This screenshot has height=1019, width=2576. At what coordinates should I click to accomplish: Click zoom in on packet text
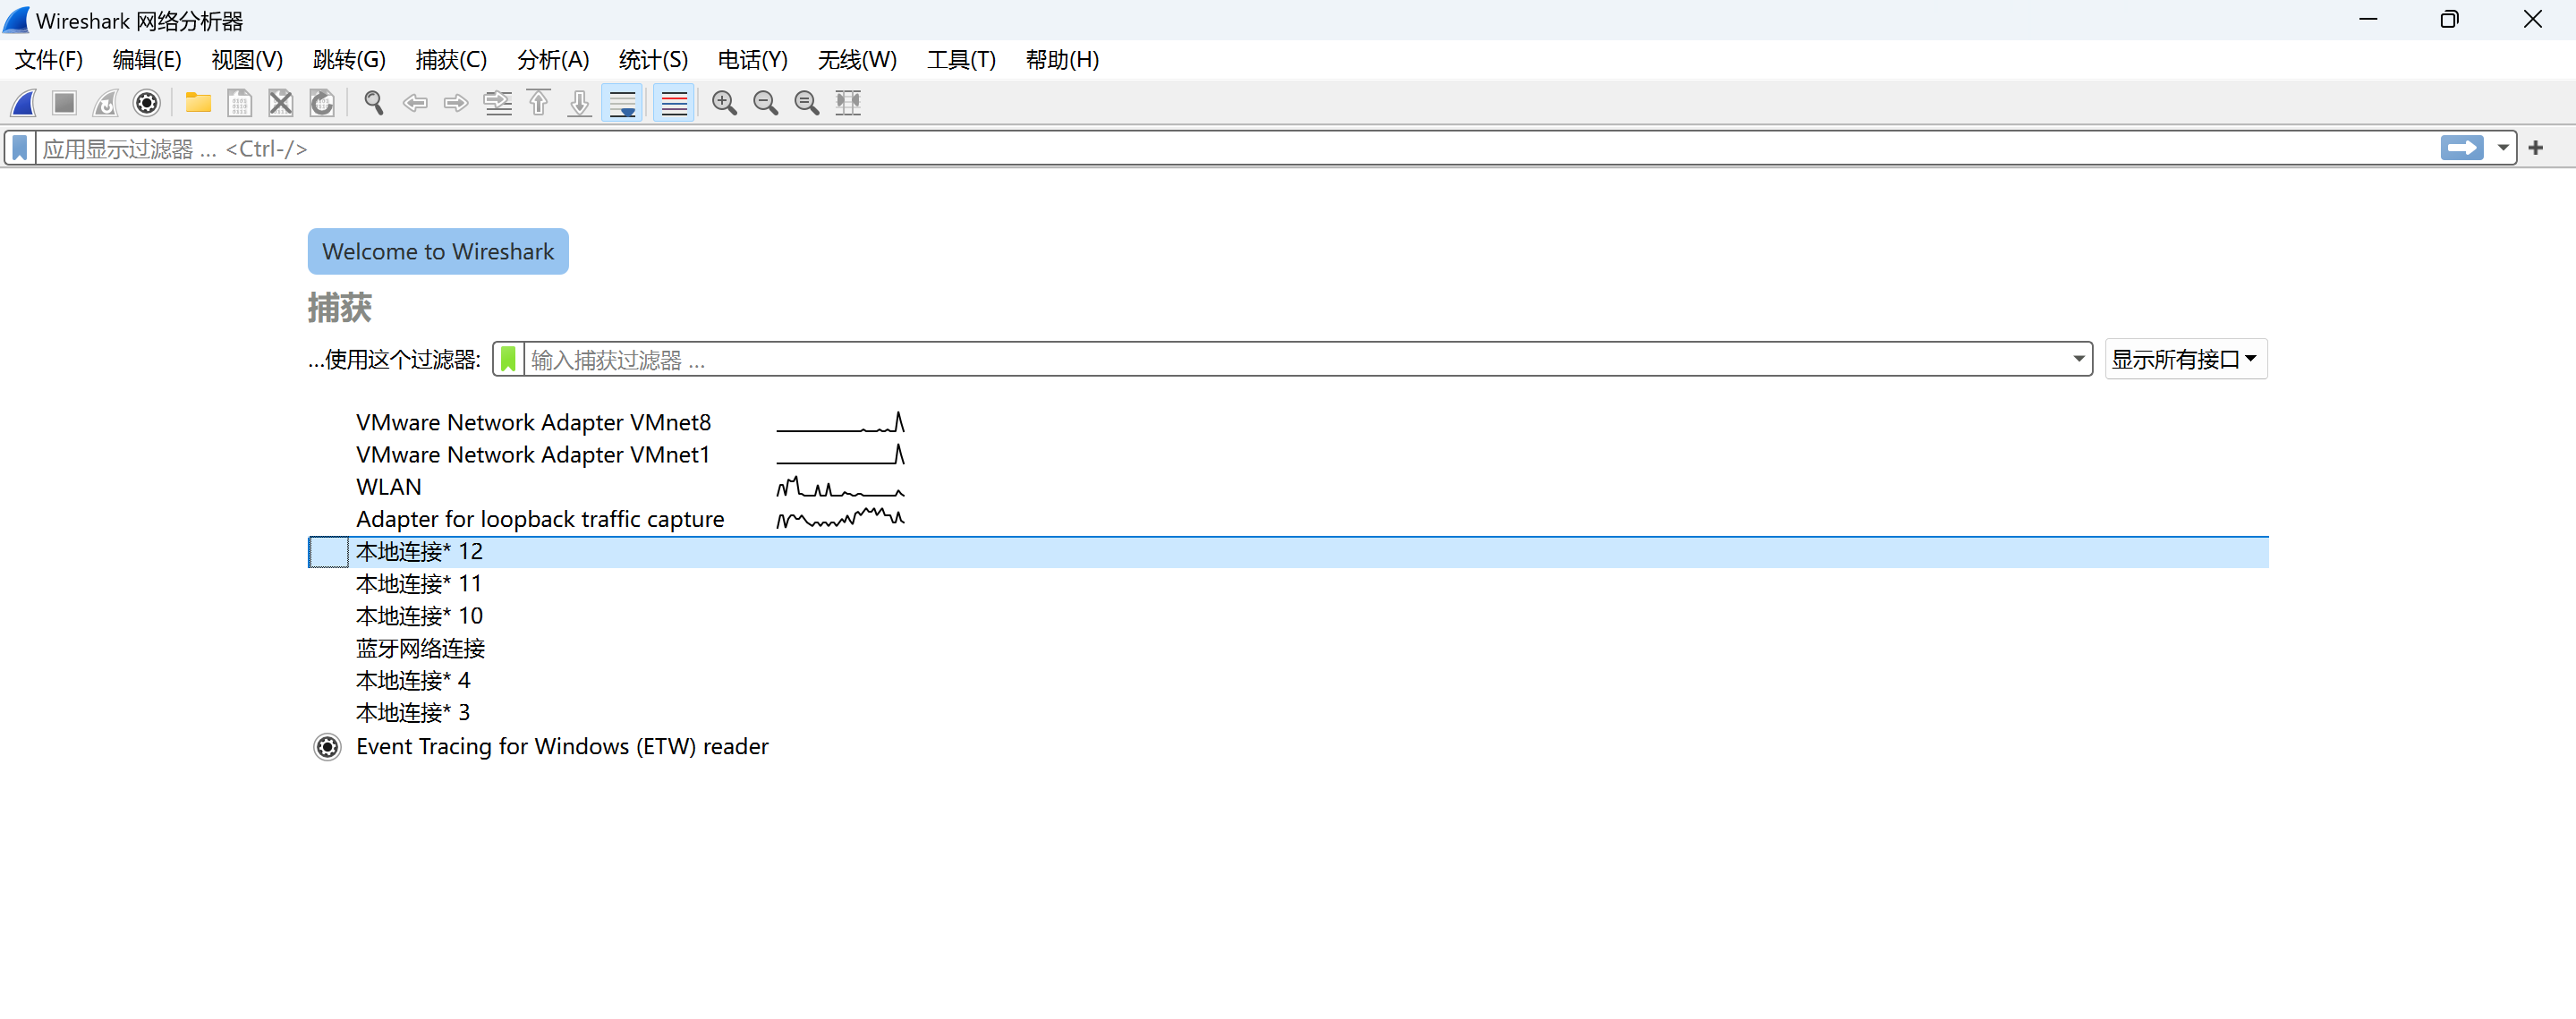724,103
